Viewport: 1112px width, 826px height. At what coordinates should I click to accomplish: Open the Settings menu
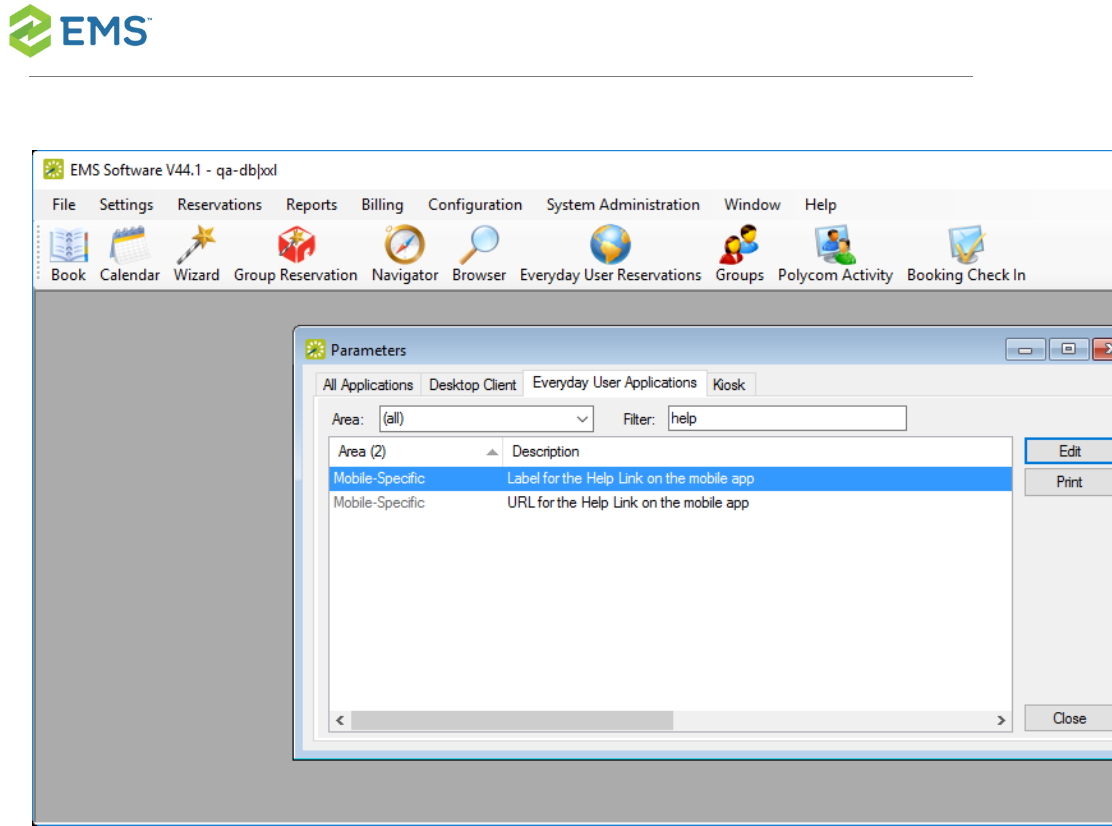pos(126,205)
